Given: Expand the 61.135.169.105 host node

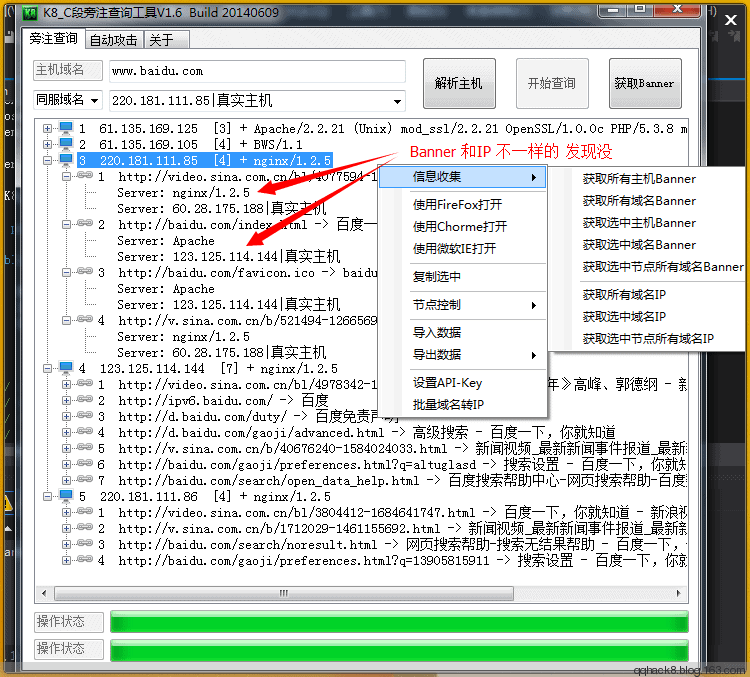Looking at the screenshot, I should (47, 144).
